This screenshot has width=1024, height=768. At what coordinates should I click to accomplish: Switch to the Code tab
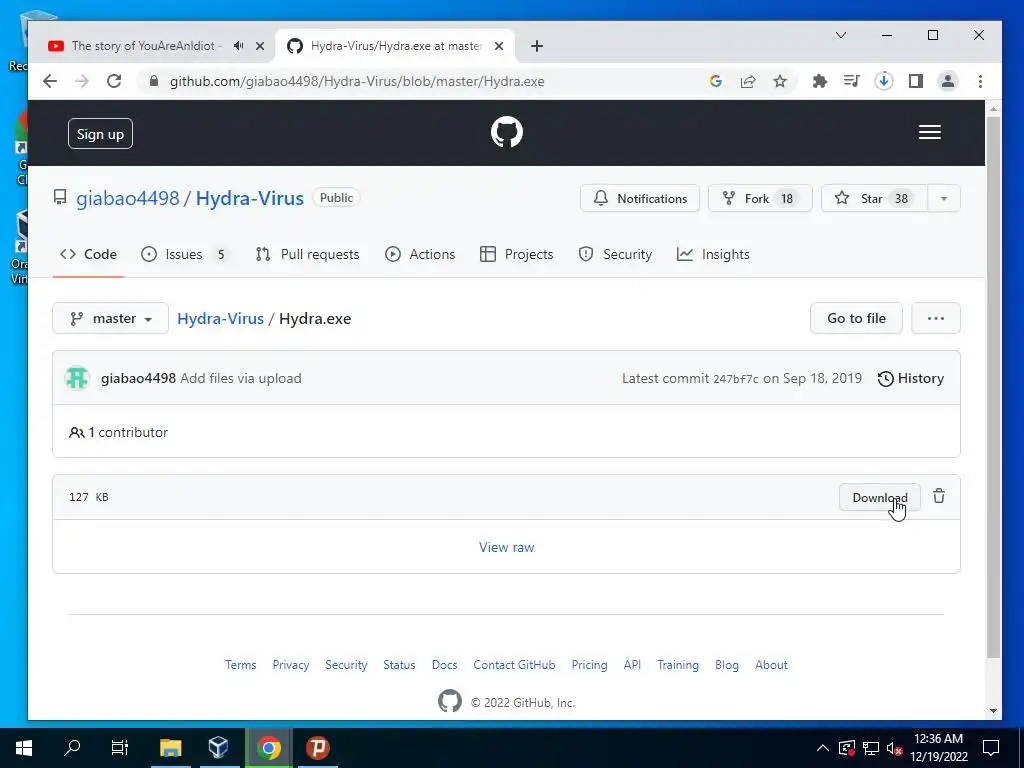coord(88,254)
